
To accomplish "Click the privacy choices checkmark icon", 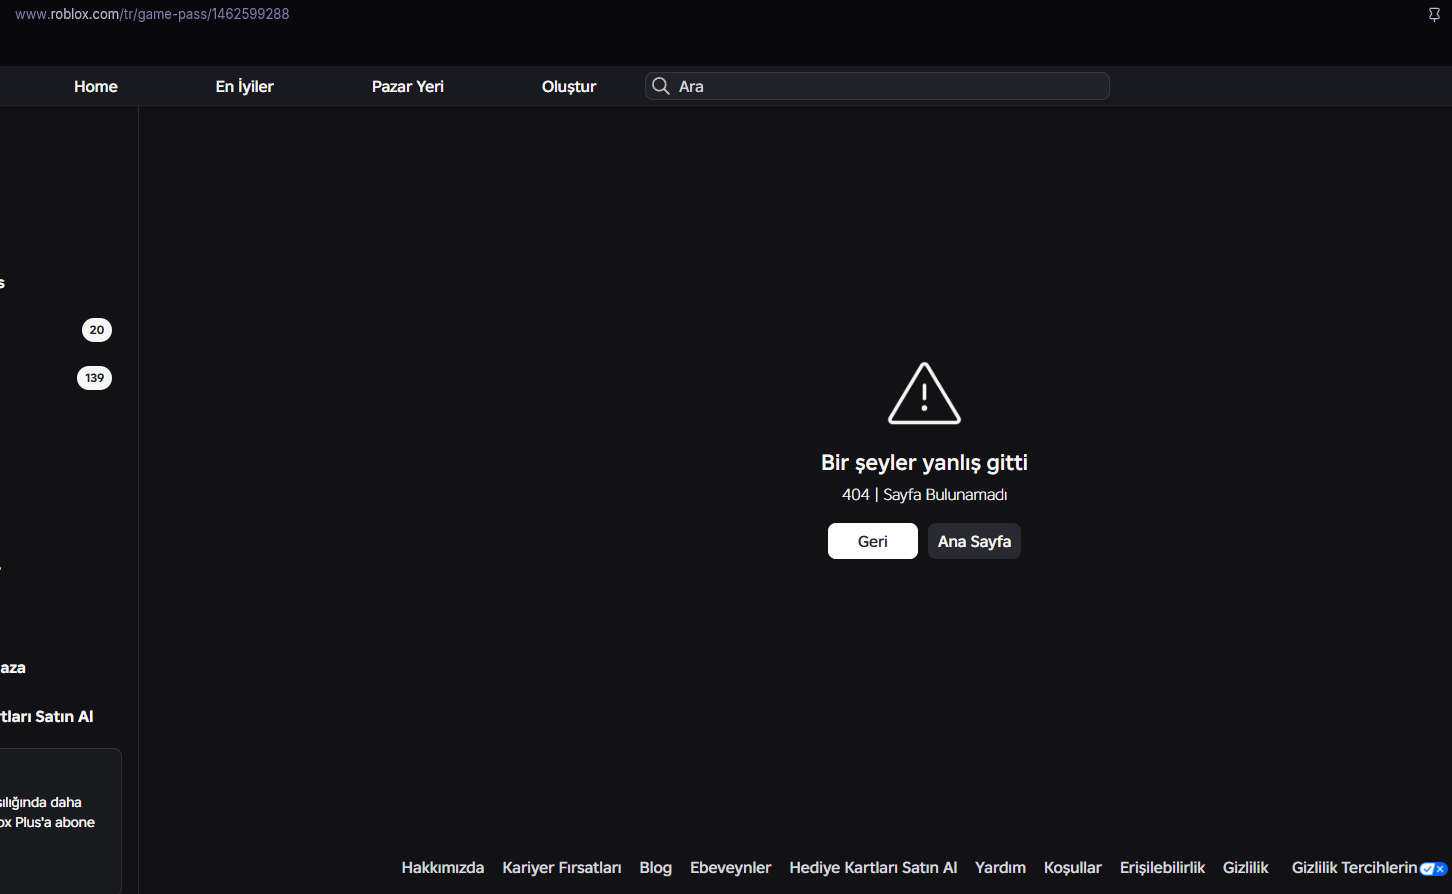I will point(1434,869).
